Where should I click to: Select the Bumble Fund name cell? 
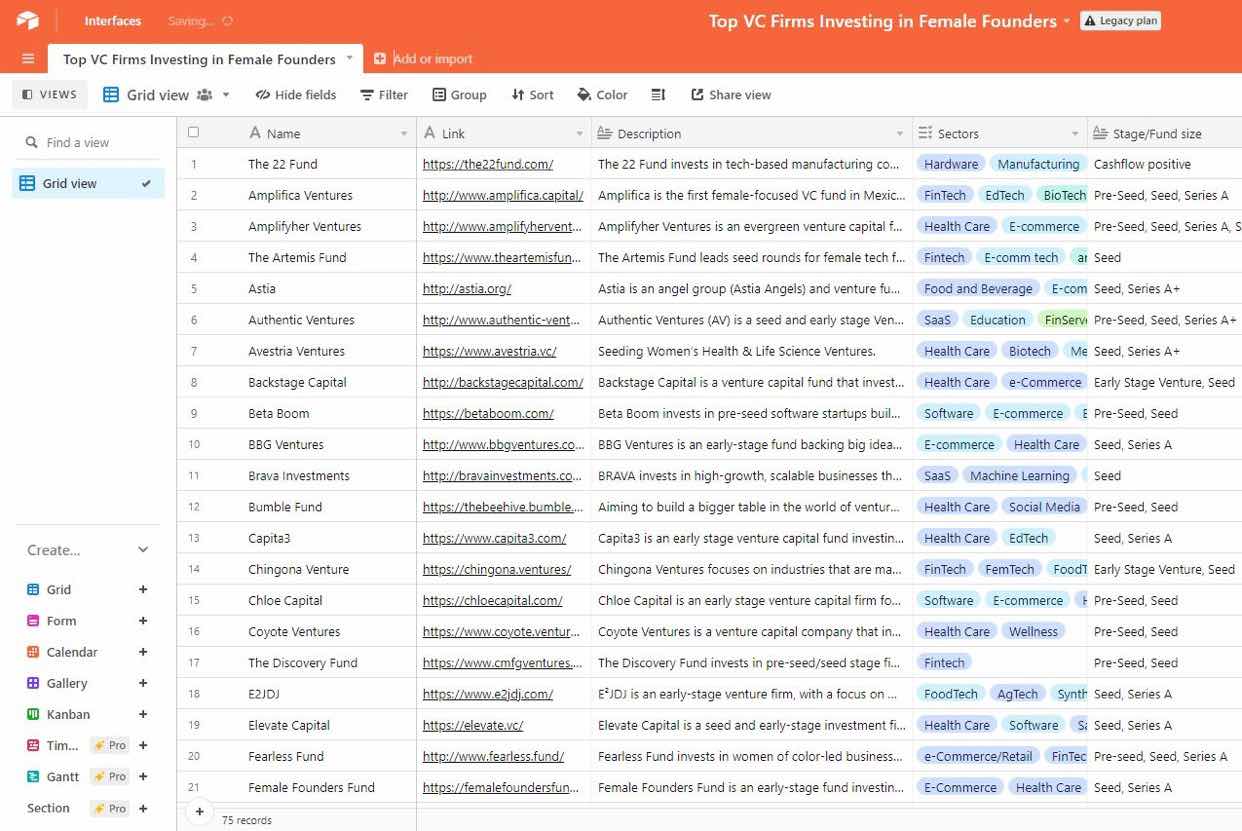[x=285, y=507]
